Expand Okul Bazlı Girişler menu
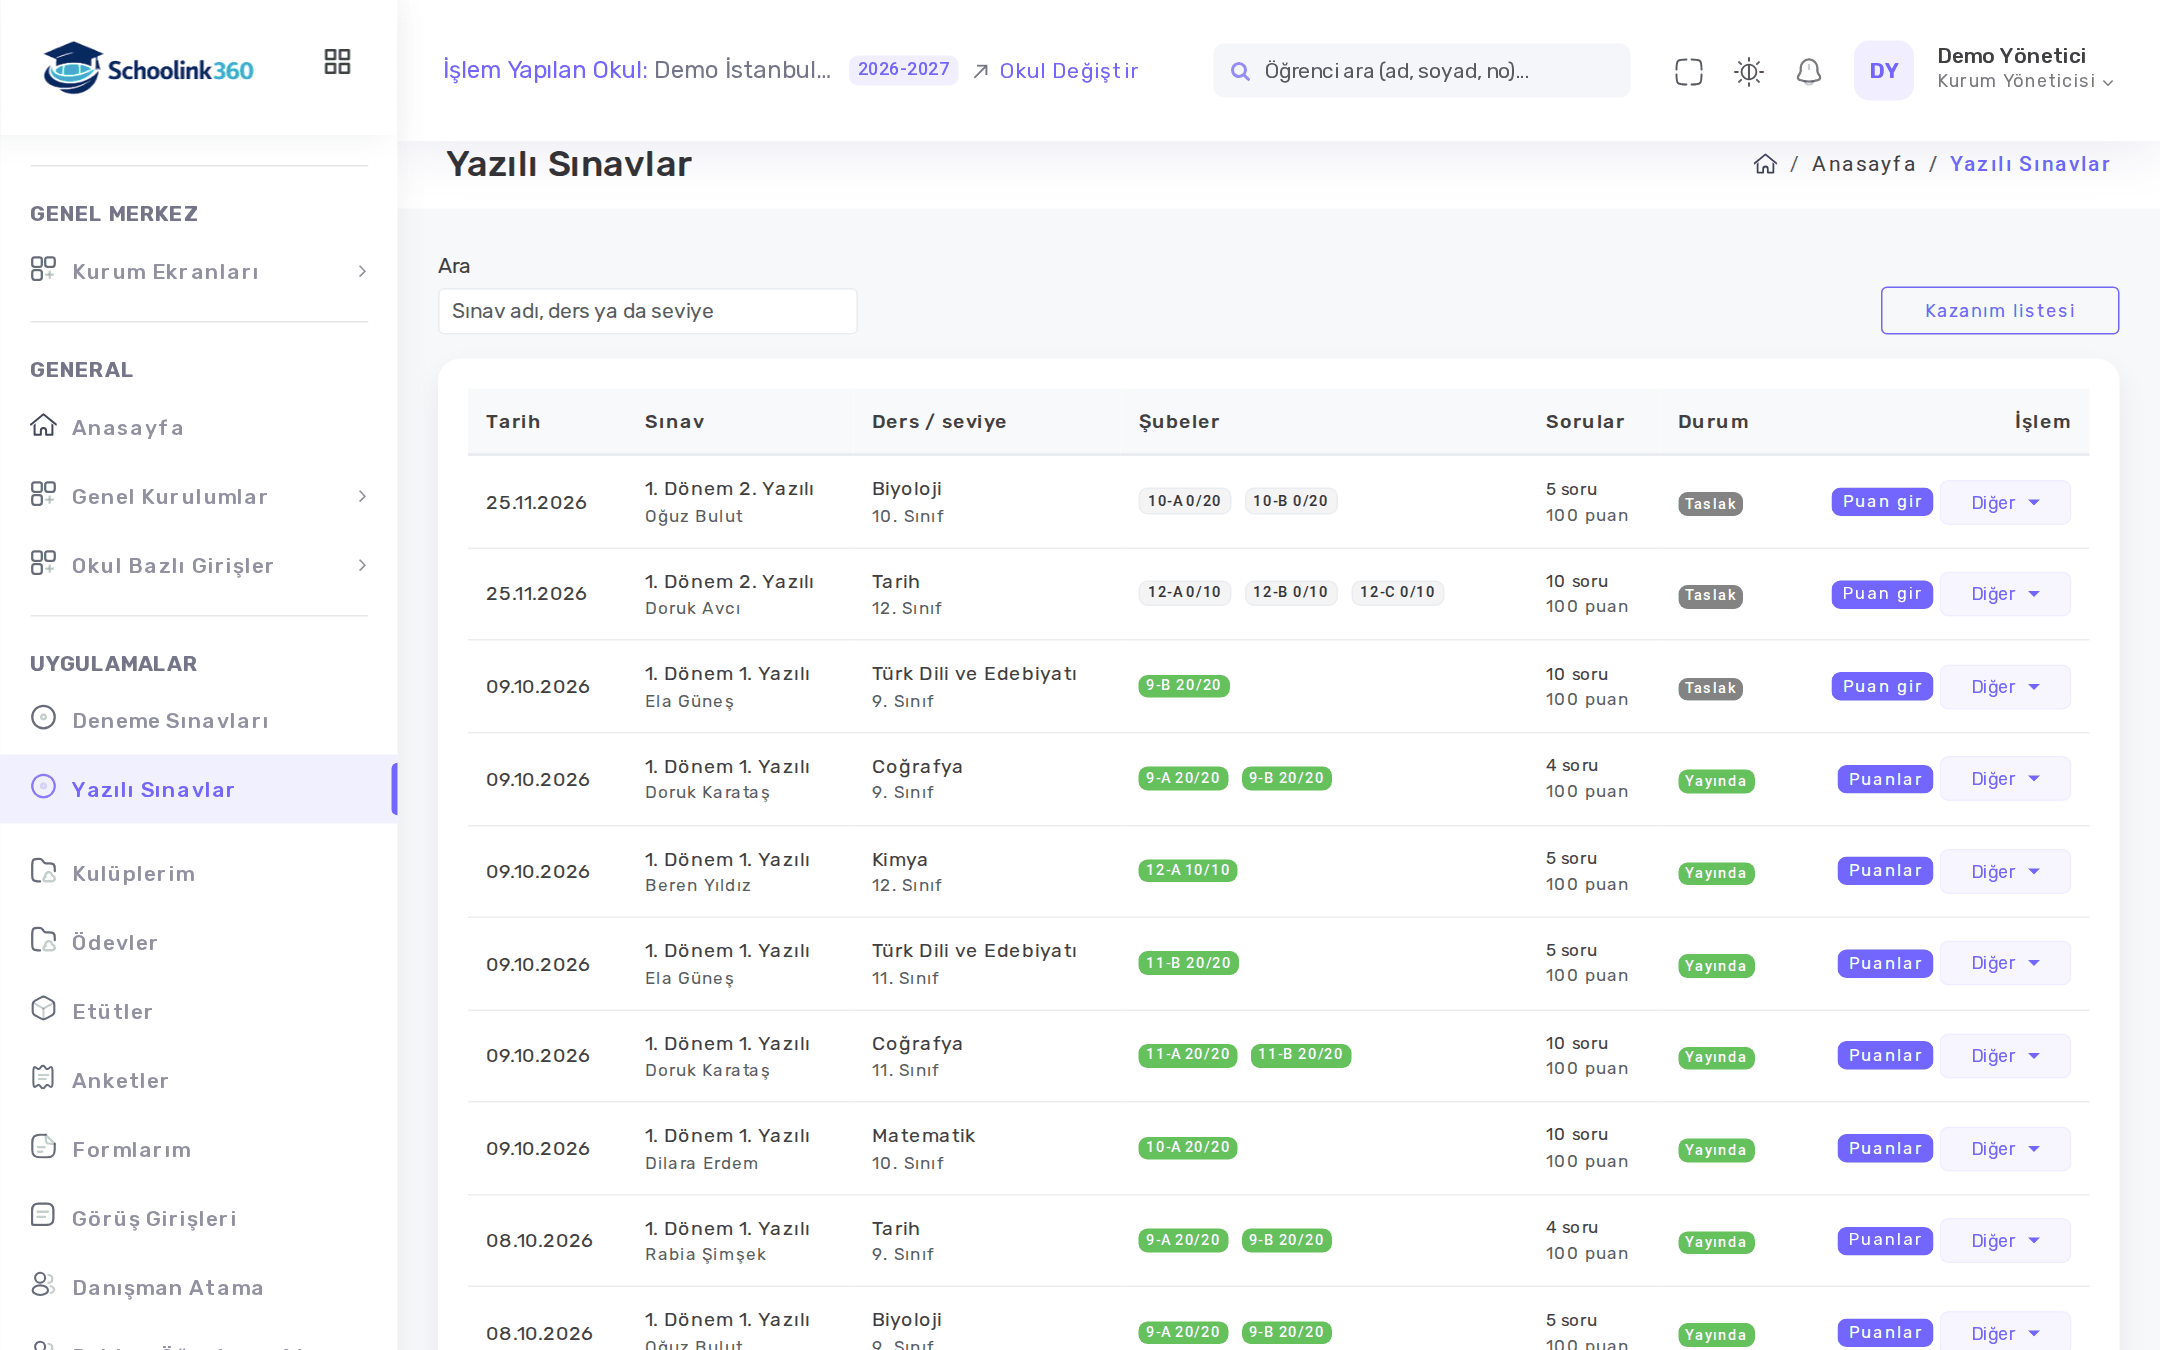Image resolution: width=2160 pixels, height=1350 pixels. pos(198,565)
